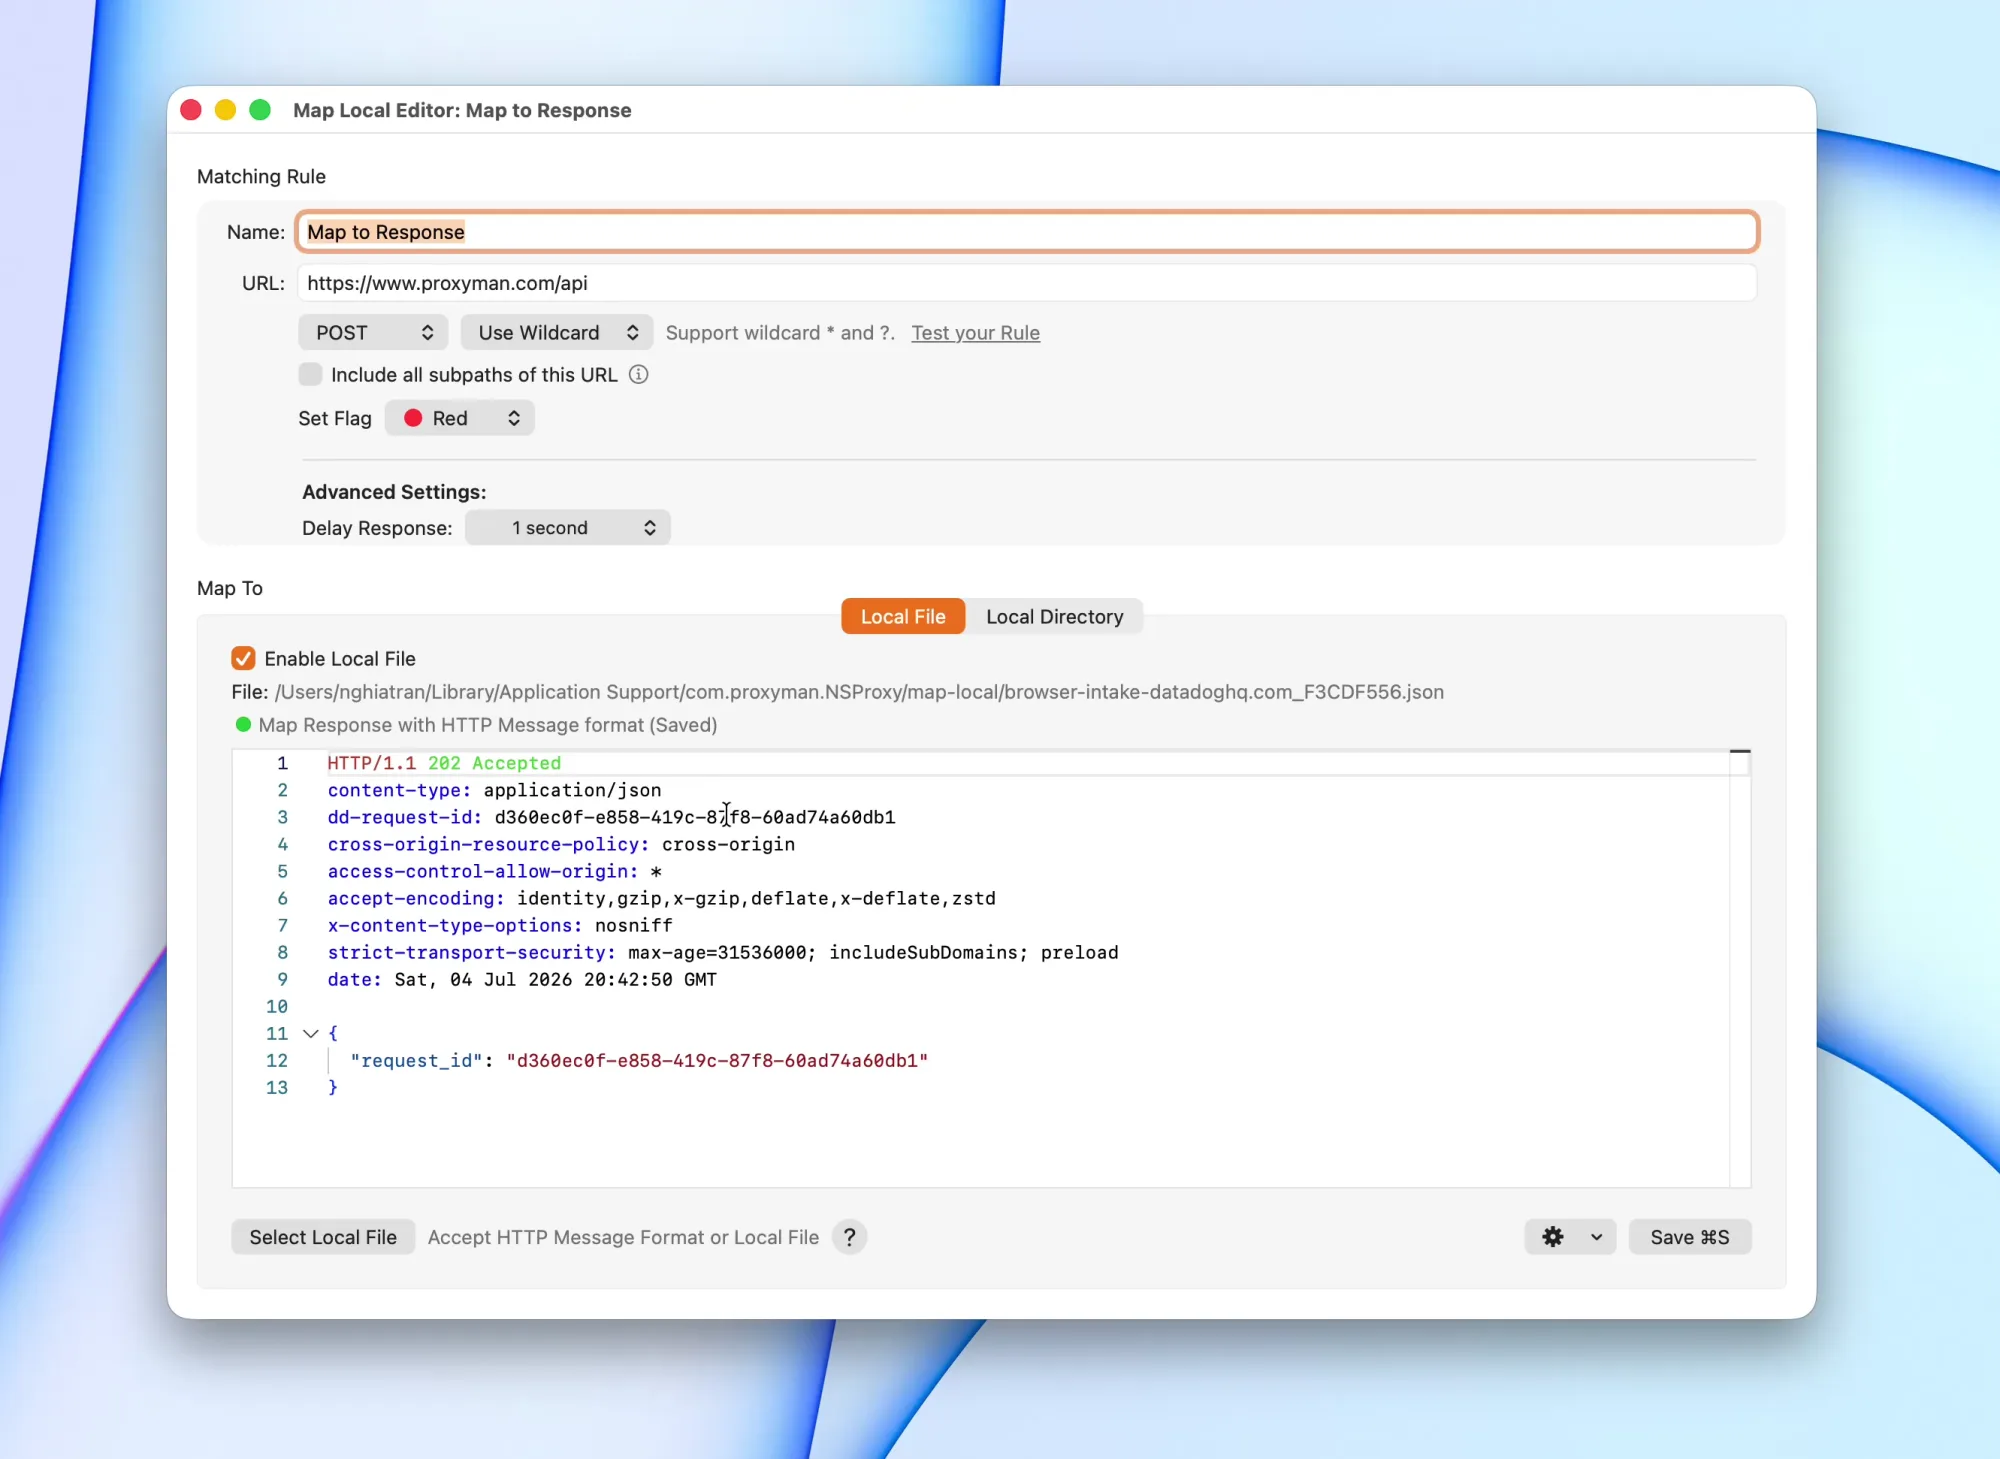Image resolution: width=2000 pixels, height=1459 pixels.
Task: Click the x-content-type-options nosniff line
Action: coord(500,925)
